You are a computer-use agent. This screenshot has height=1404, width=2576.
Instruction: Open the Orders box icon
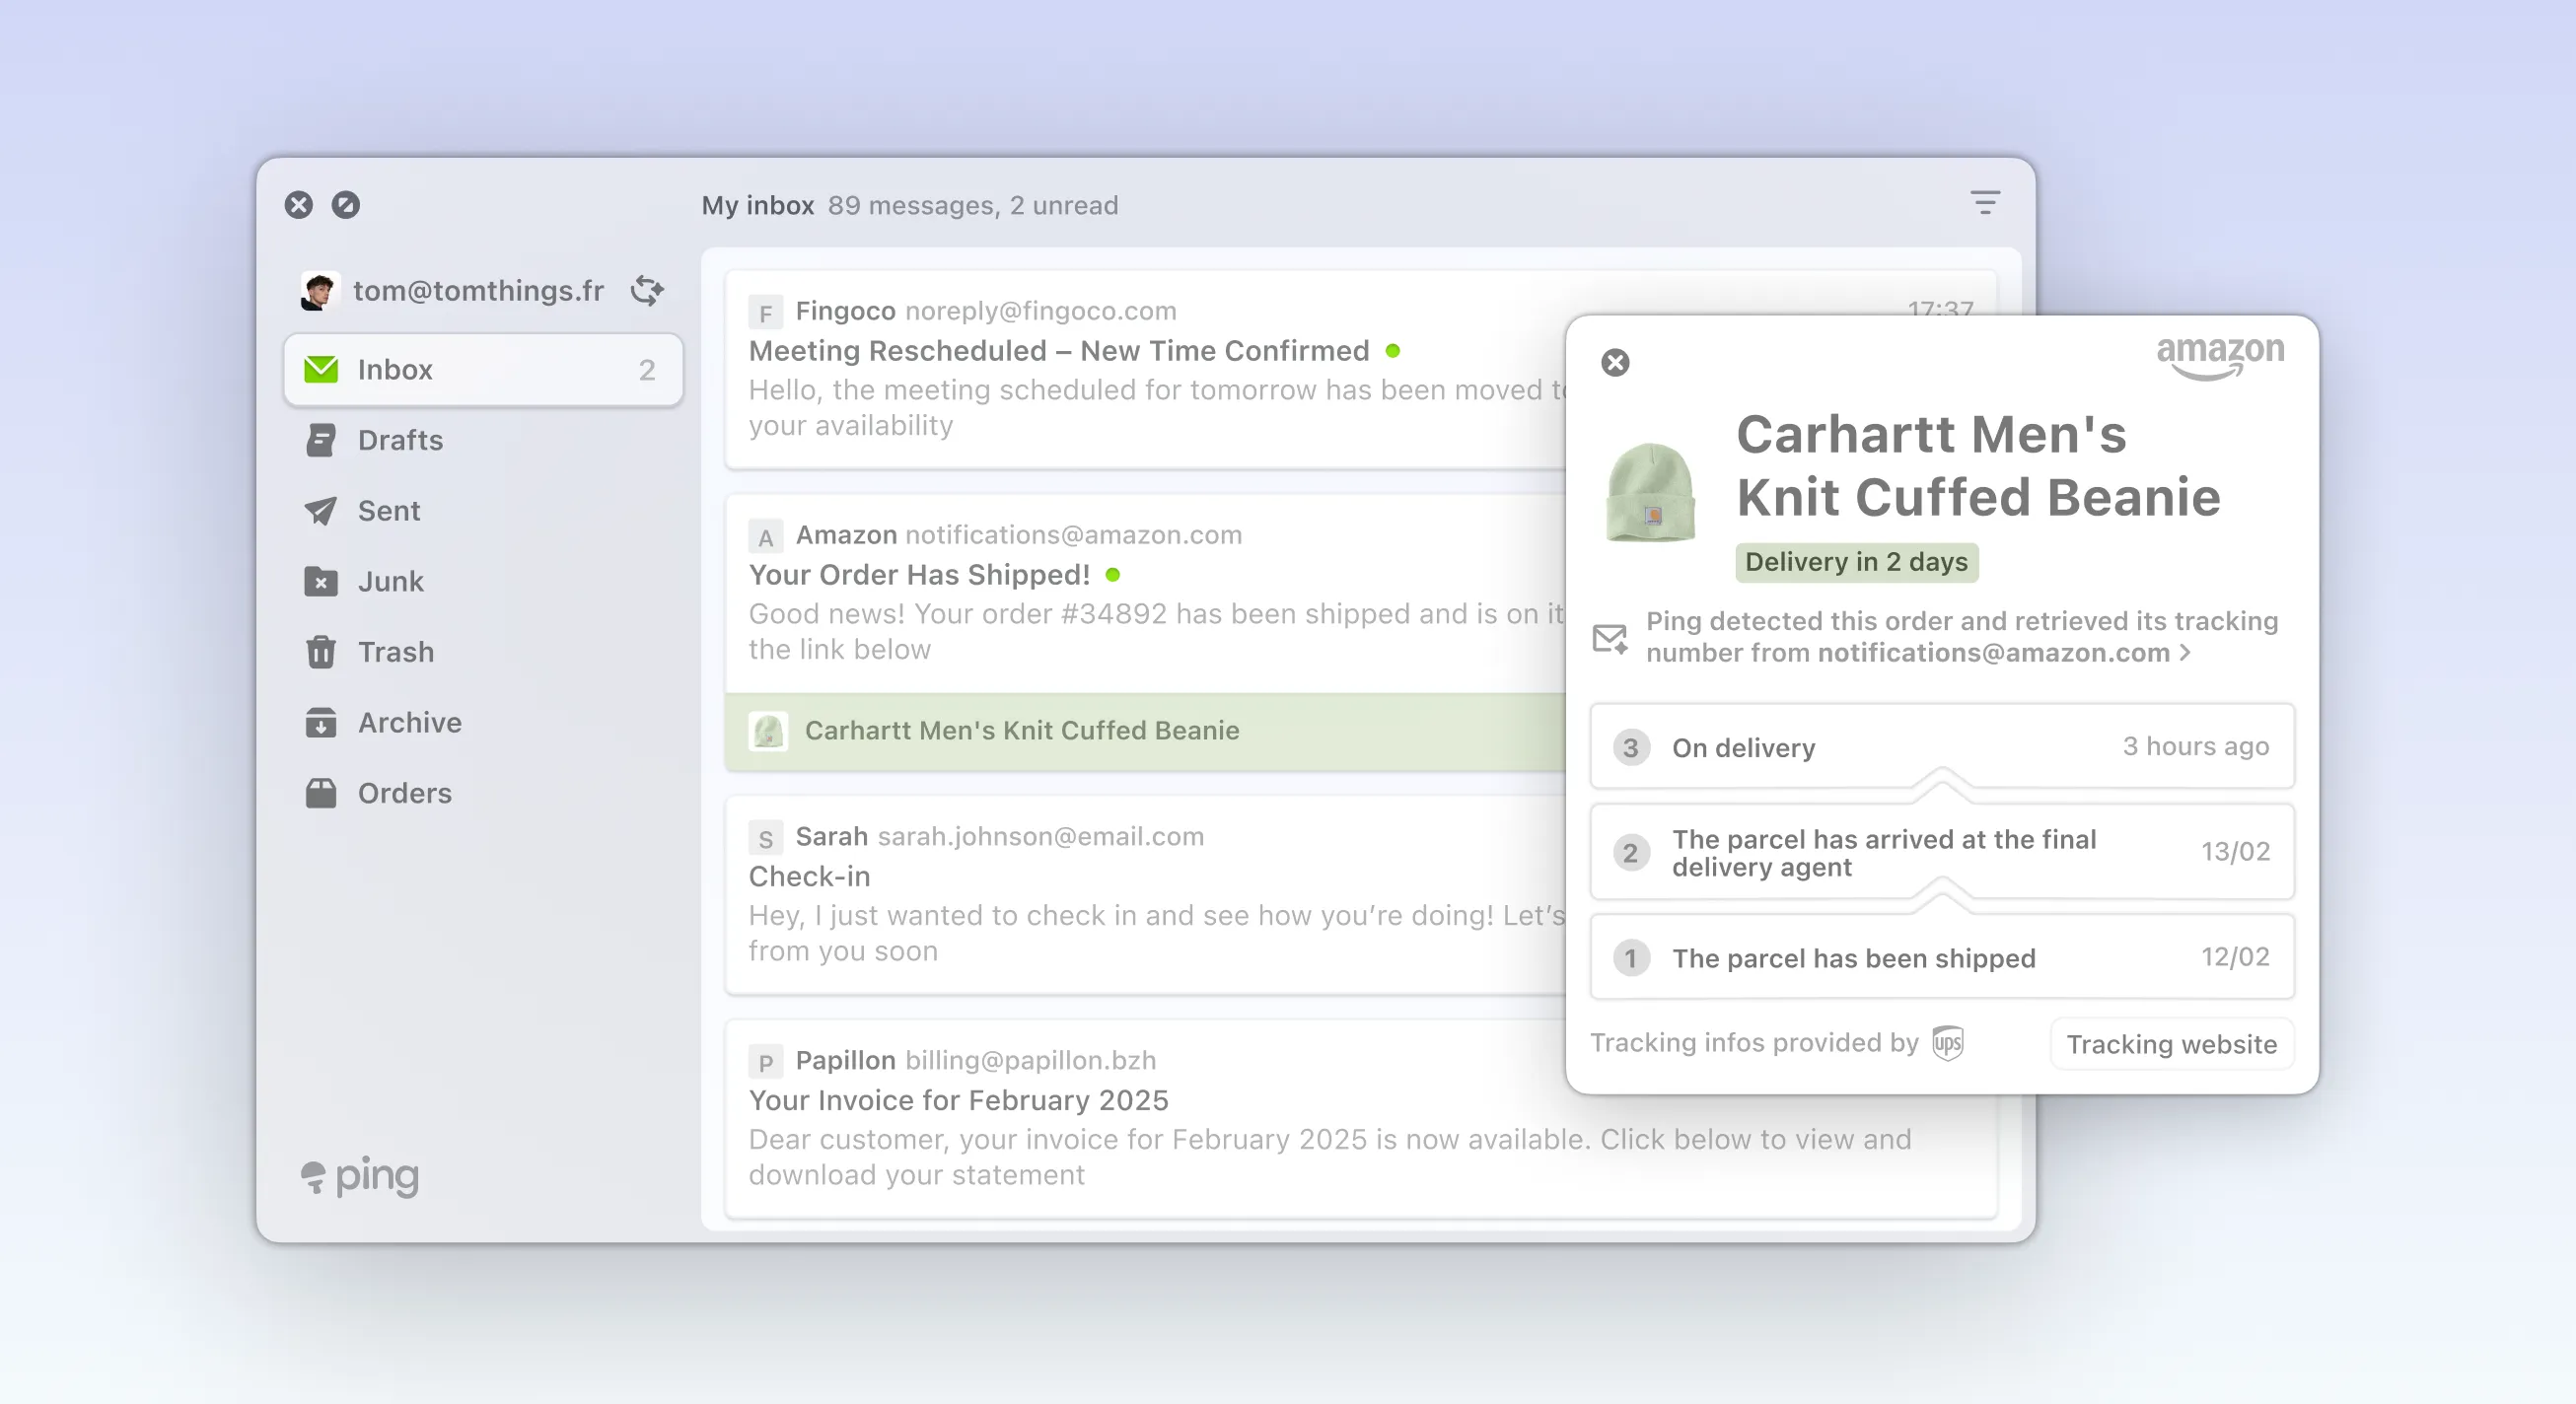pyautogui.click(x=321, y=793)
